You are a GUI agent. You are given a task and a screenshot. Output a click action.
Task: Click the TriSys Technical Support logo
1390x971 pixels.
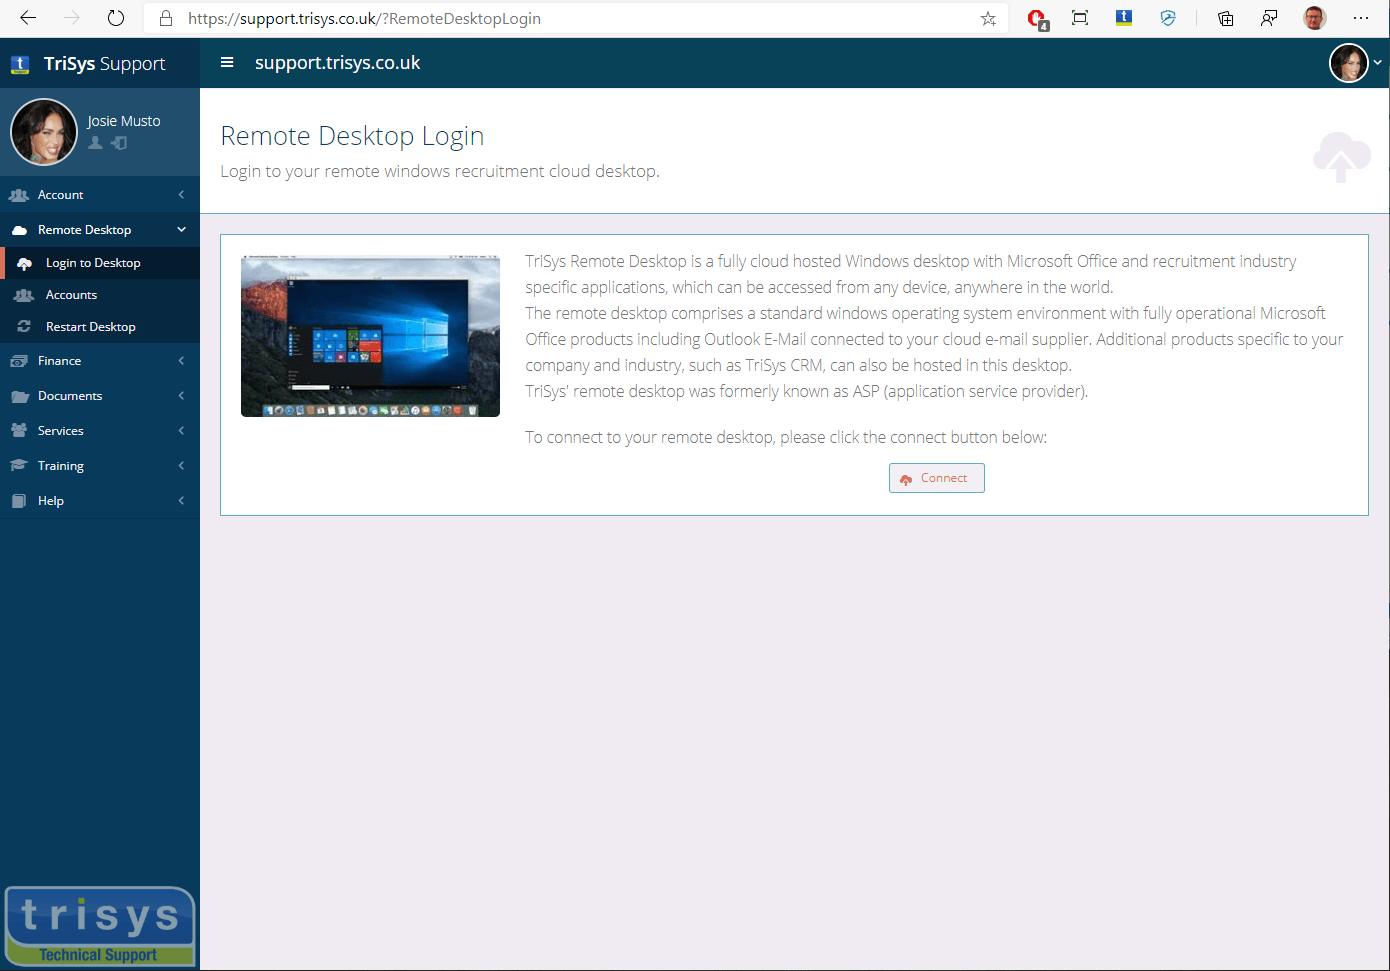coord(99,927)
